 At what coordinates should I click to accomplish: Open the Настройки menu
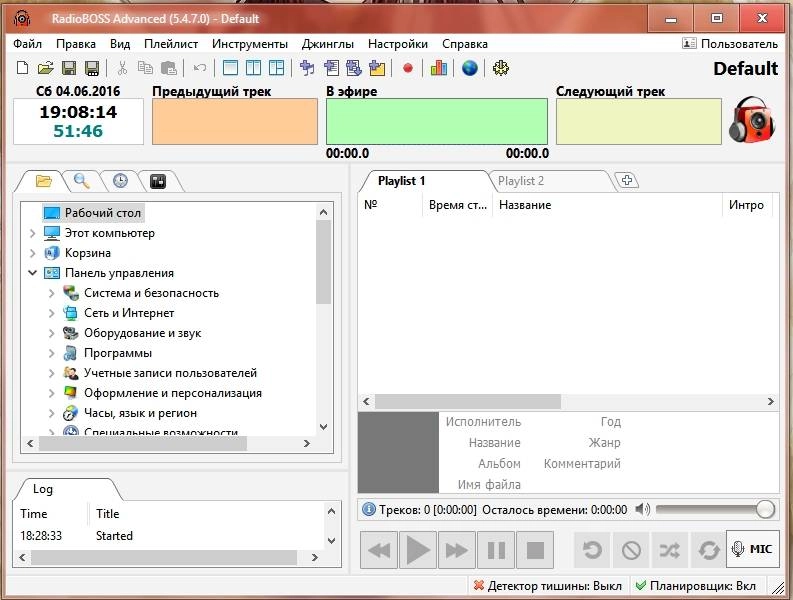click(x=398, y=44)
